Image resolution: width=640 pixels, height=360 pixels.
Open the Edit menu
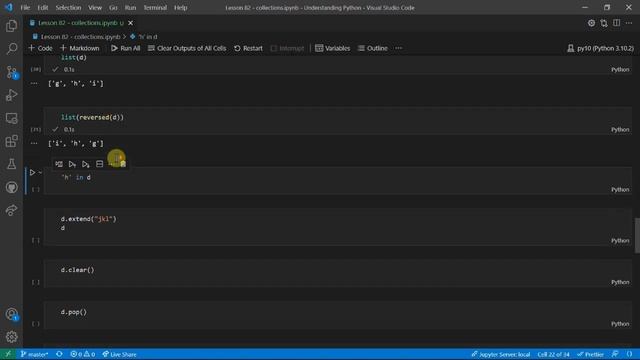(x=42, y=8)
